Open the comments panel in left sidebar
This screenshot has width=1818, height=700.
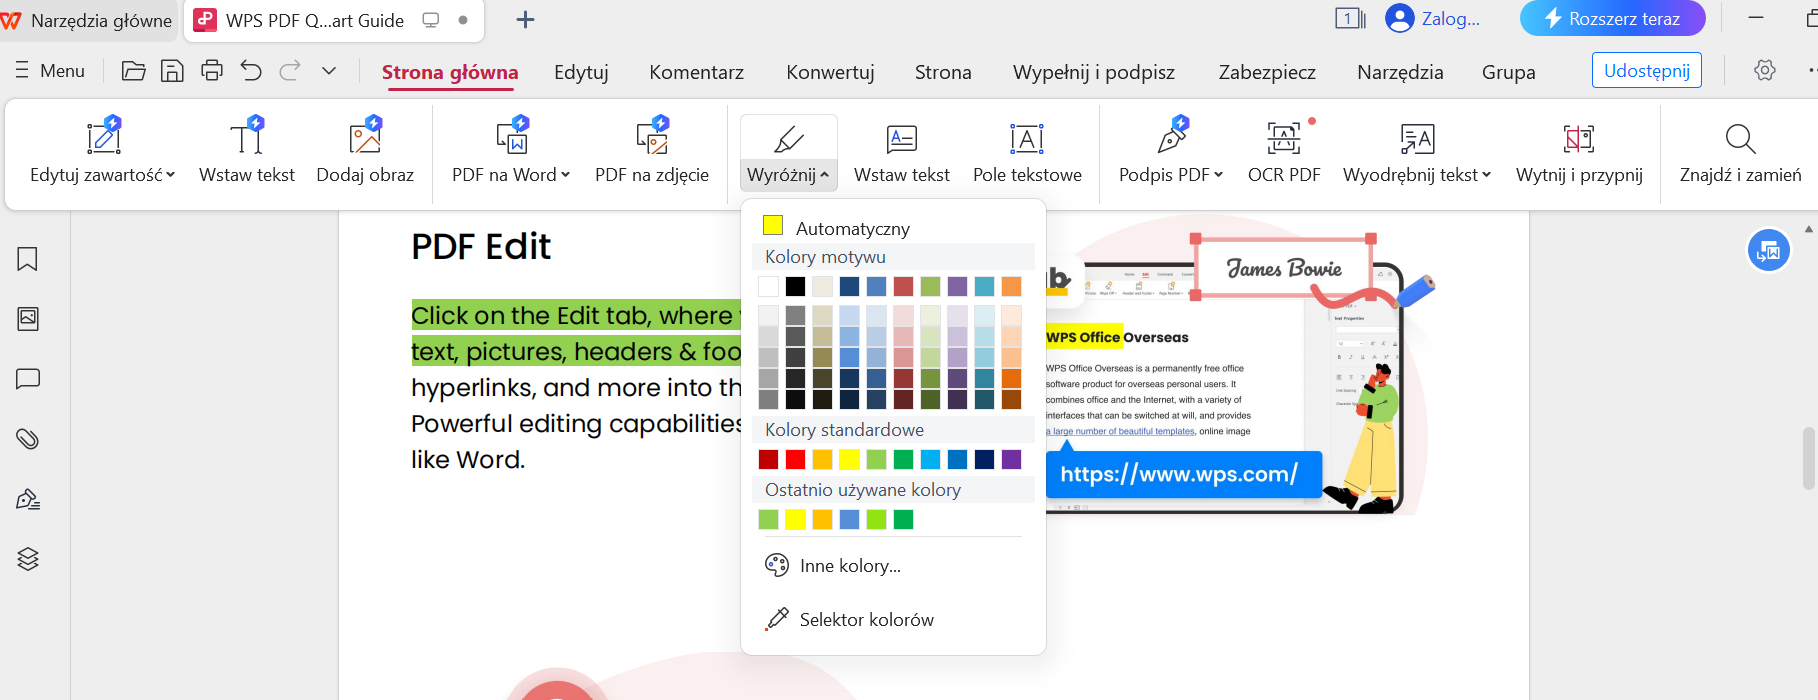pyautogui.click(x=28, y=379)
